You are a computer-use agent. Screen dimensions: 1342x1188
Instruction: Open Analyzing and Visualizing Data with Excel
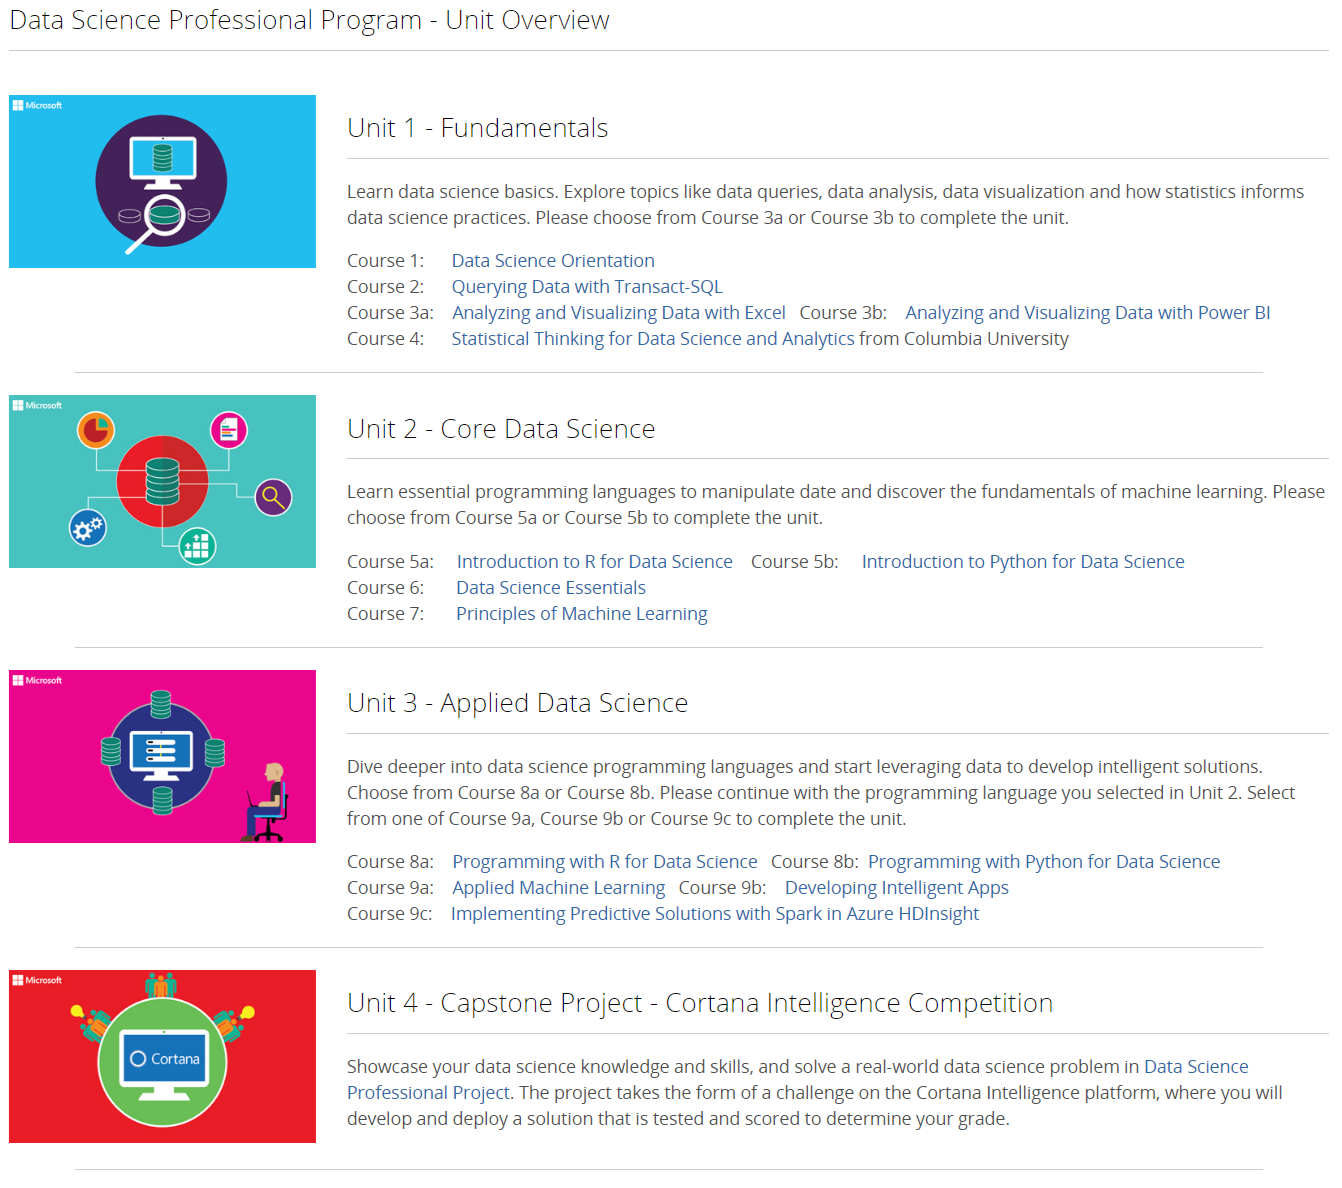point(618,313)
